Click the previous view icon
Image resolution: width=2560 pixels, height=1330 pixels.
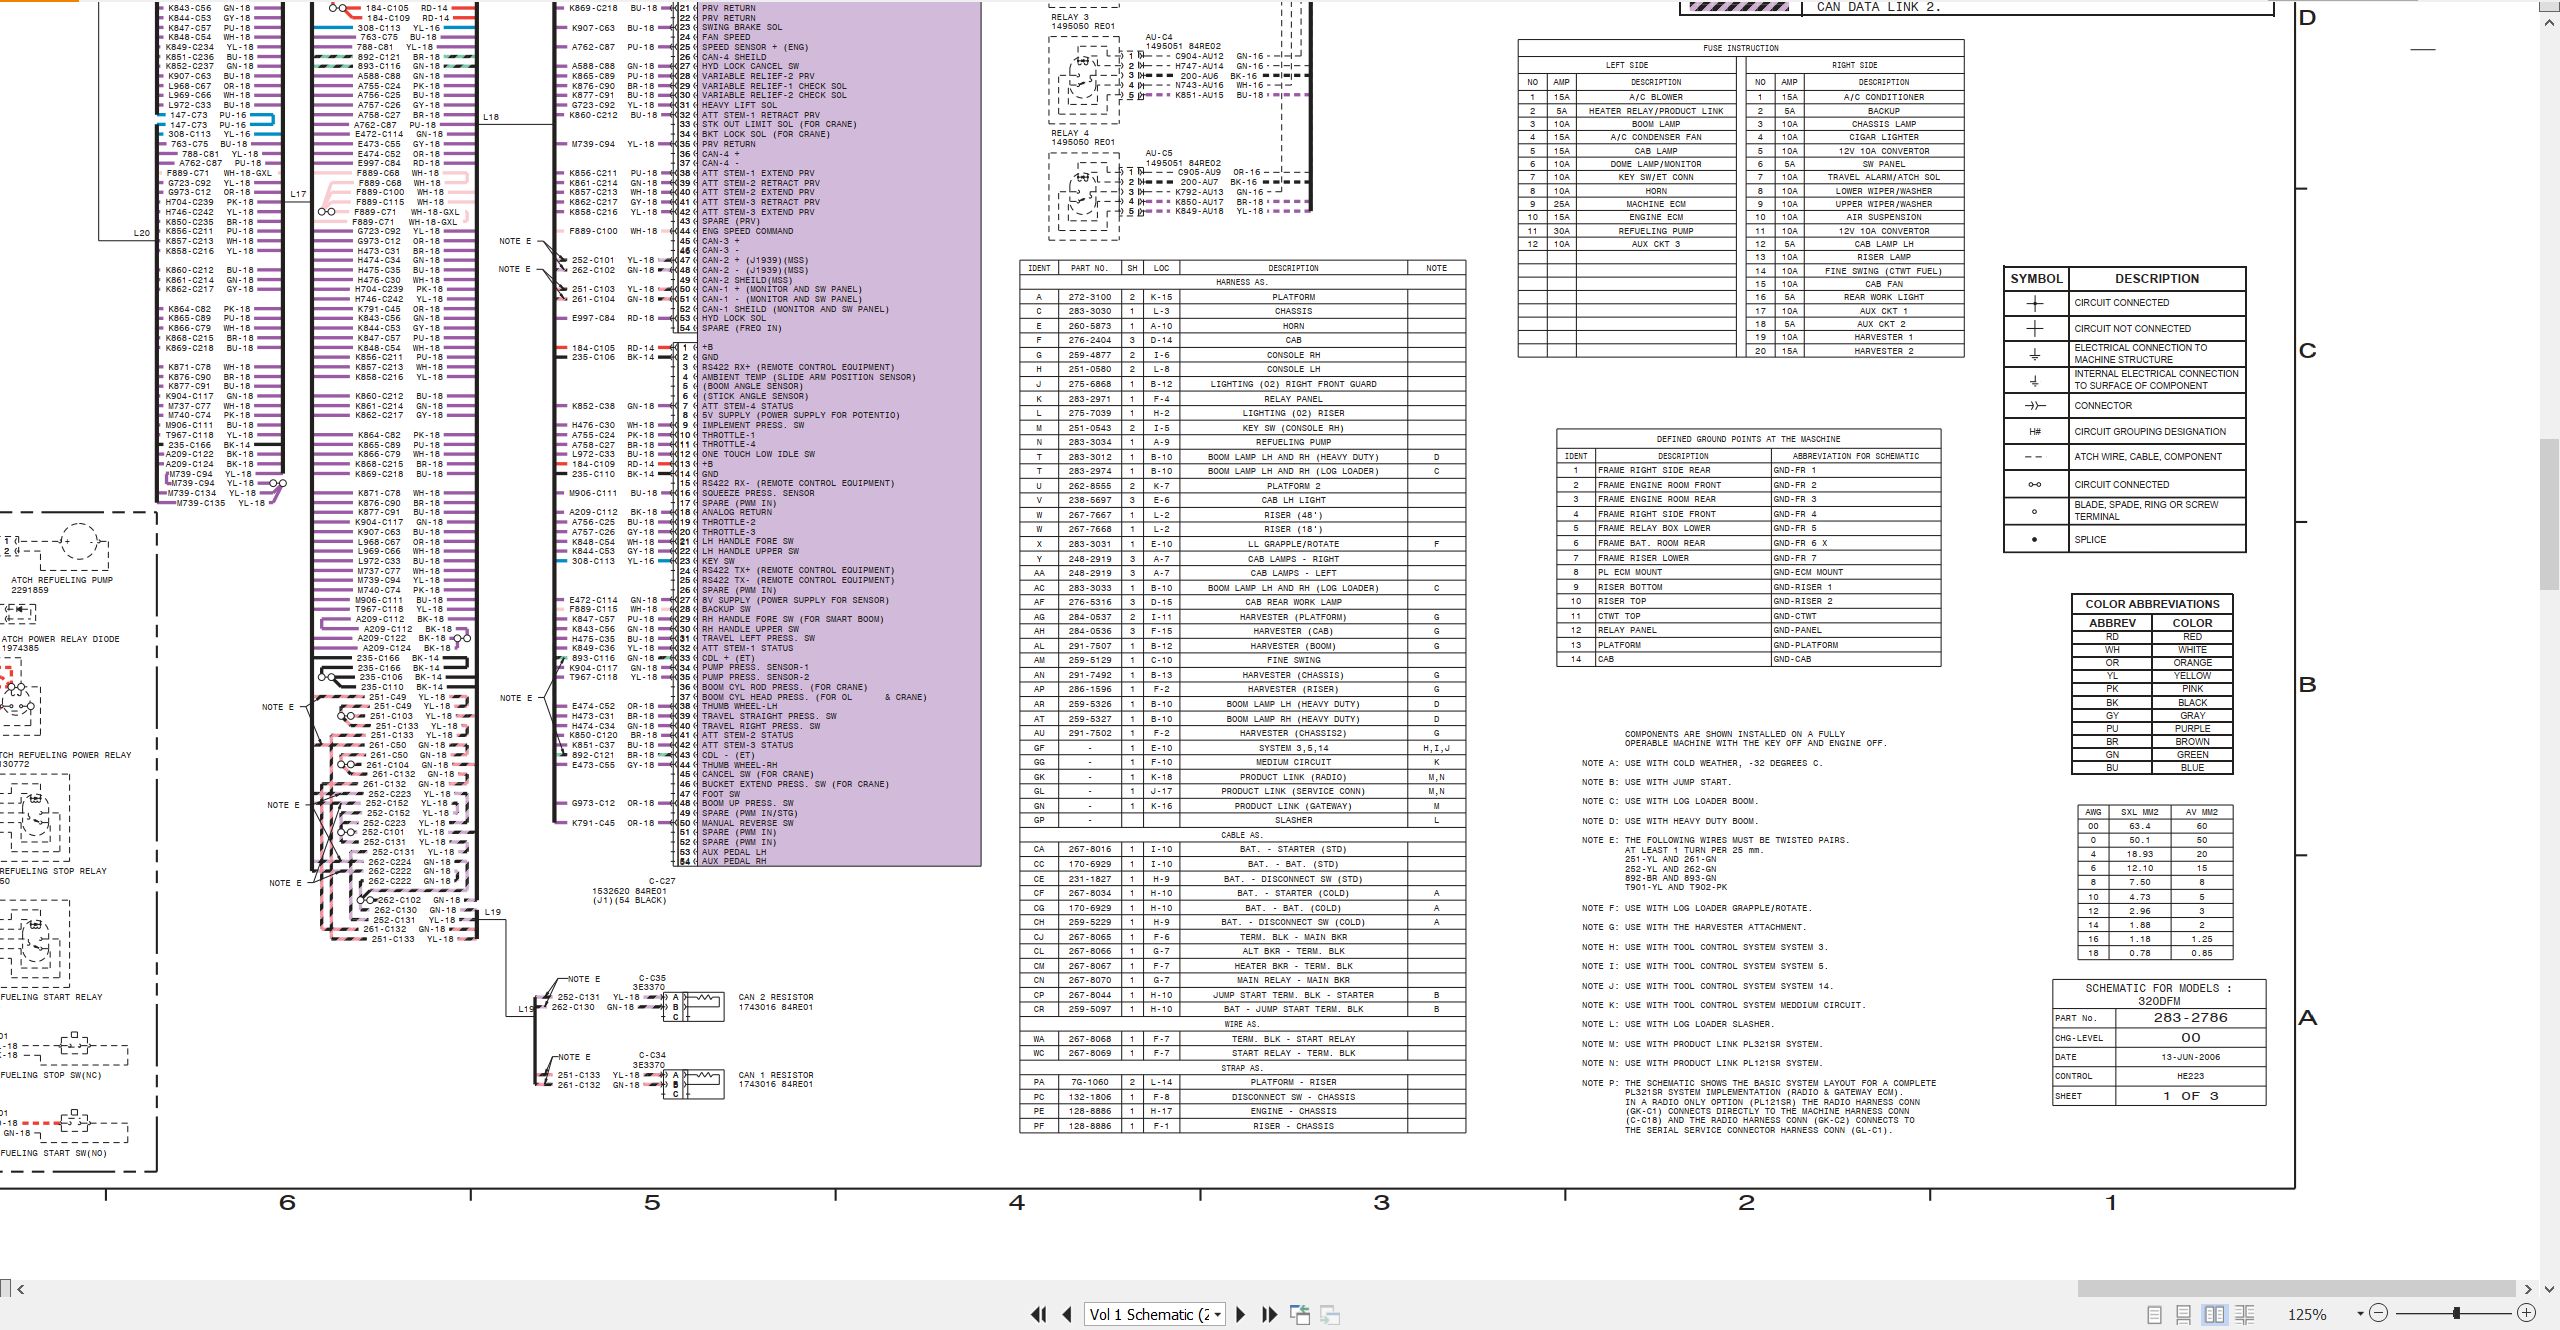[x=1300, y=1314]
